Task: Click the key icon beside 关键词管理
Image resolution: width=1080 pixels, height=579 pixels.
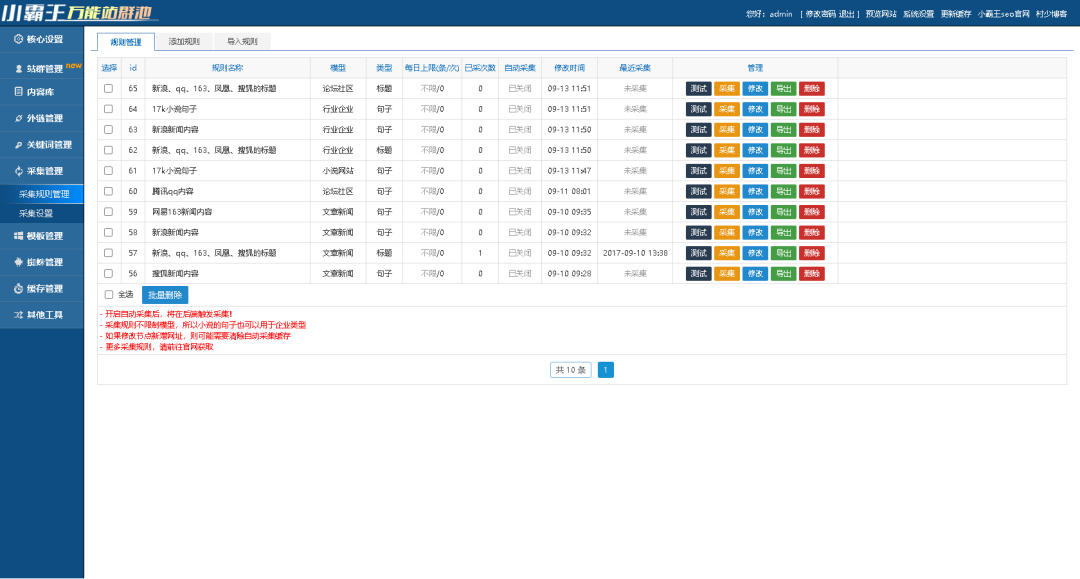Action: [x=18, y=145]
